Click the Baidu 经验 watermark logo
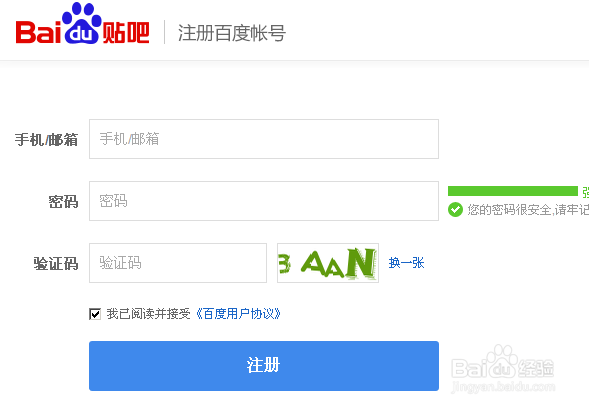 503,368
